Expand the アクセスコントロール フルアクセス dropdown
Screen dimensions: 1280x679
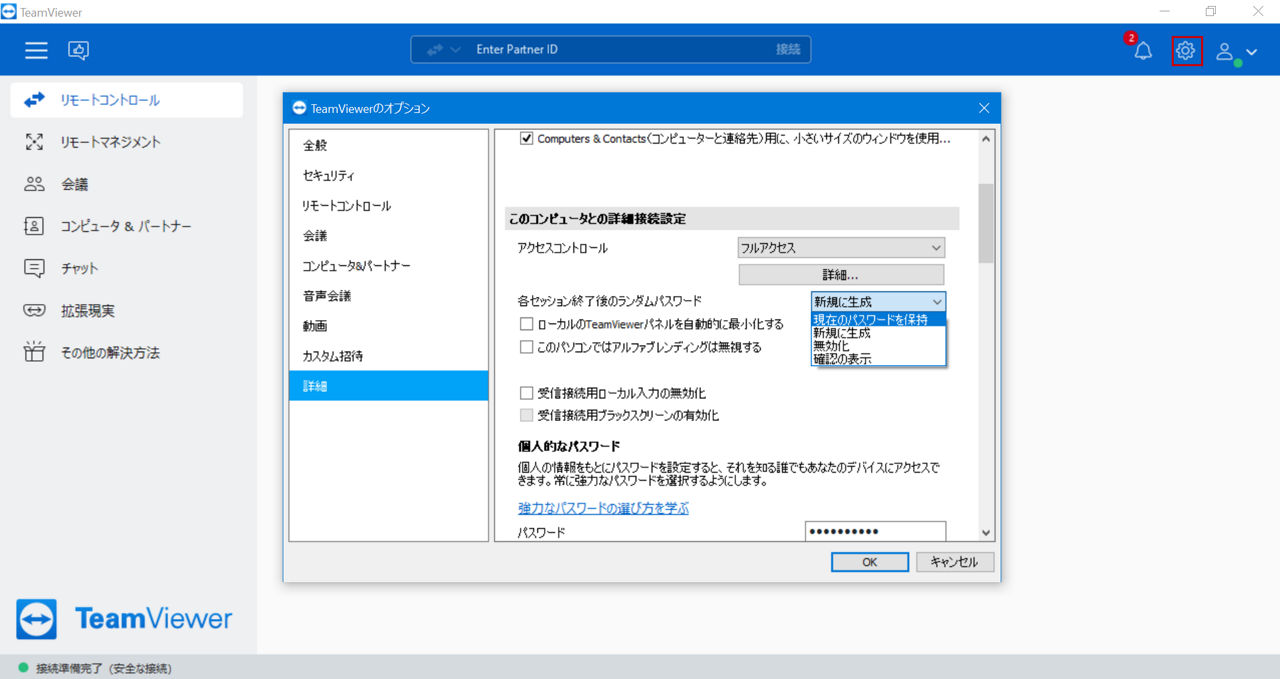pos(842,247)
